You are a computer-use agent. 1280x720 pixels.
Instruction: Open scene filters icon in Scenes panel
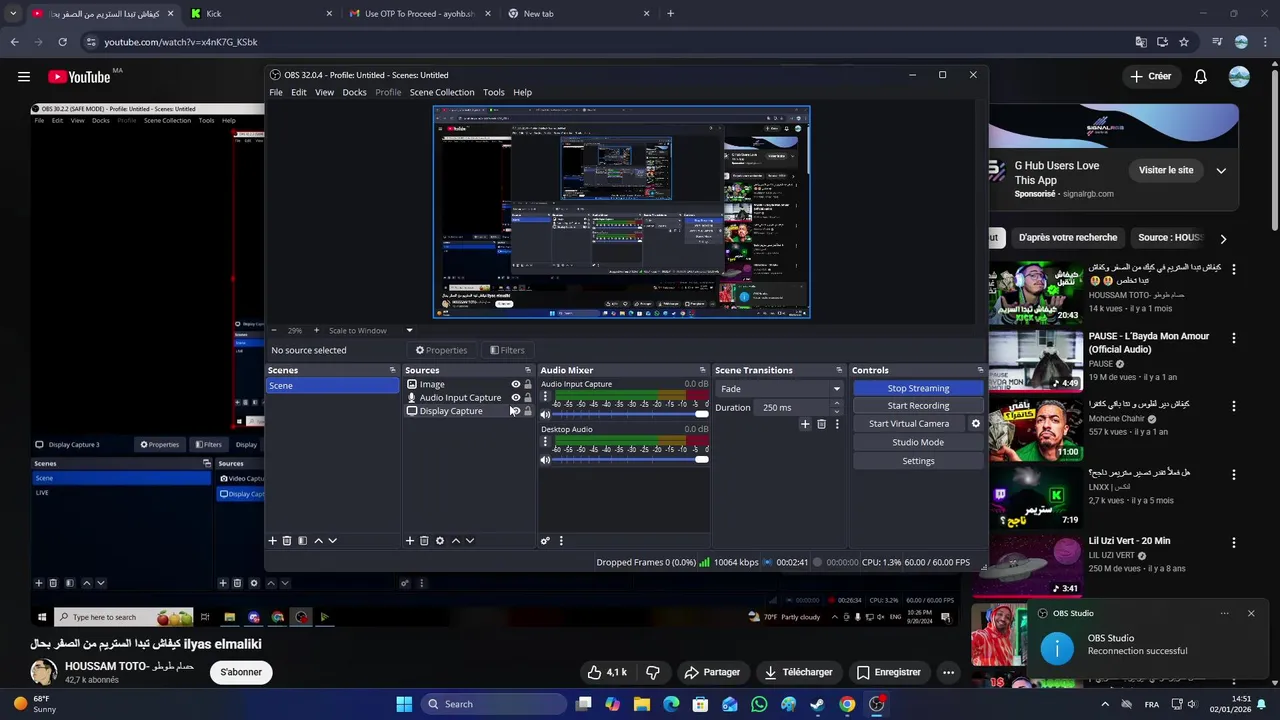(302, 541)
